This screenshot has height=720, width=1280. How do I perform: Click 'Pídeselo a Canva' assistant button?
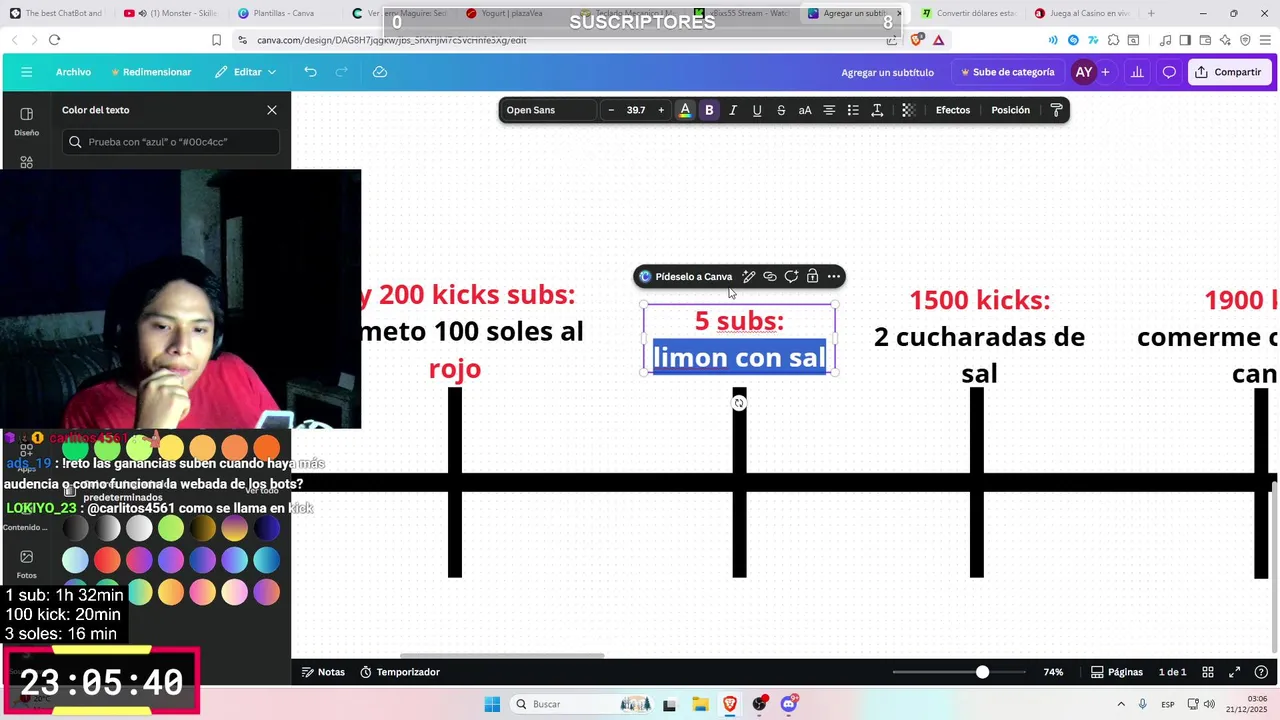pyautogui.click(x=686, y=277)
